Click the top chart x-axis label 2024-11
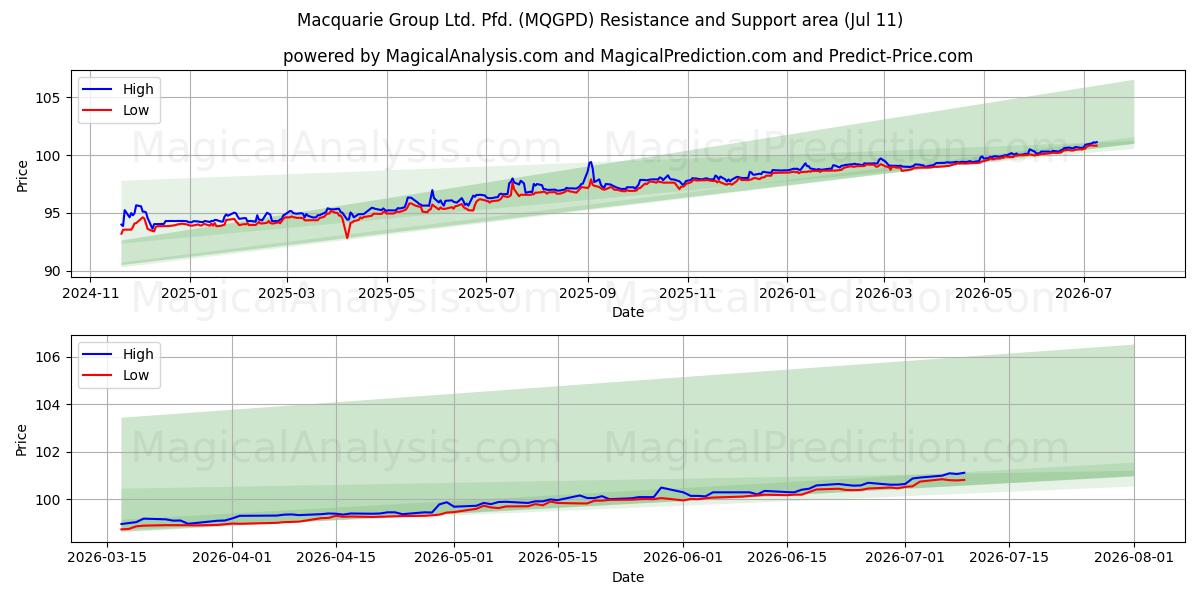Screen dimensions: 1200x600 pyautogui.click(x=91, y=294)
